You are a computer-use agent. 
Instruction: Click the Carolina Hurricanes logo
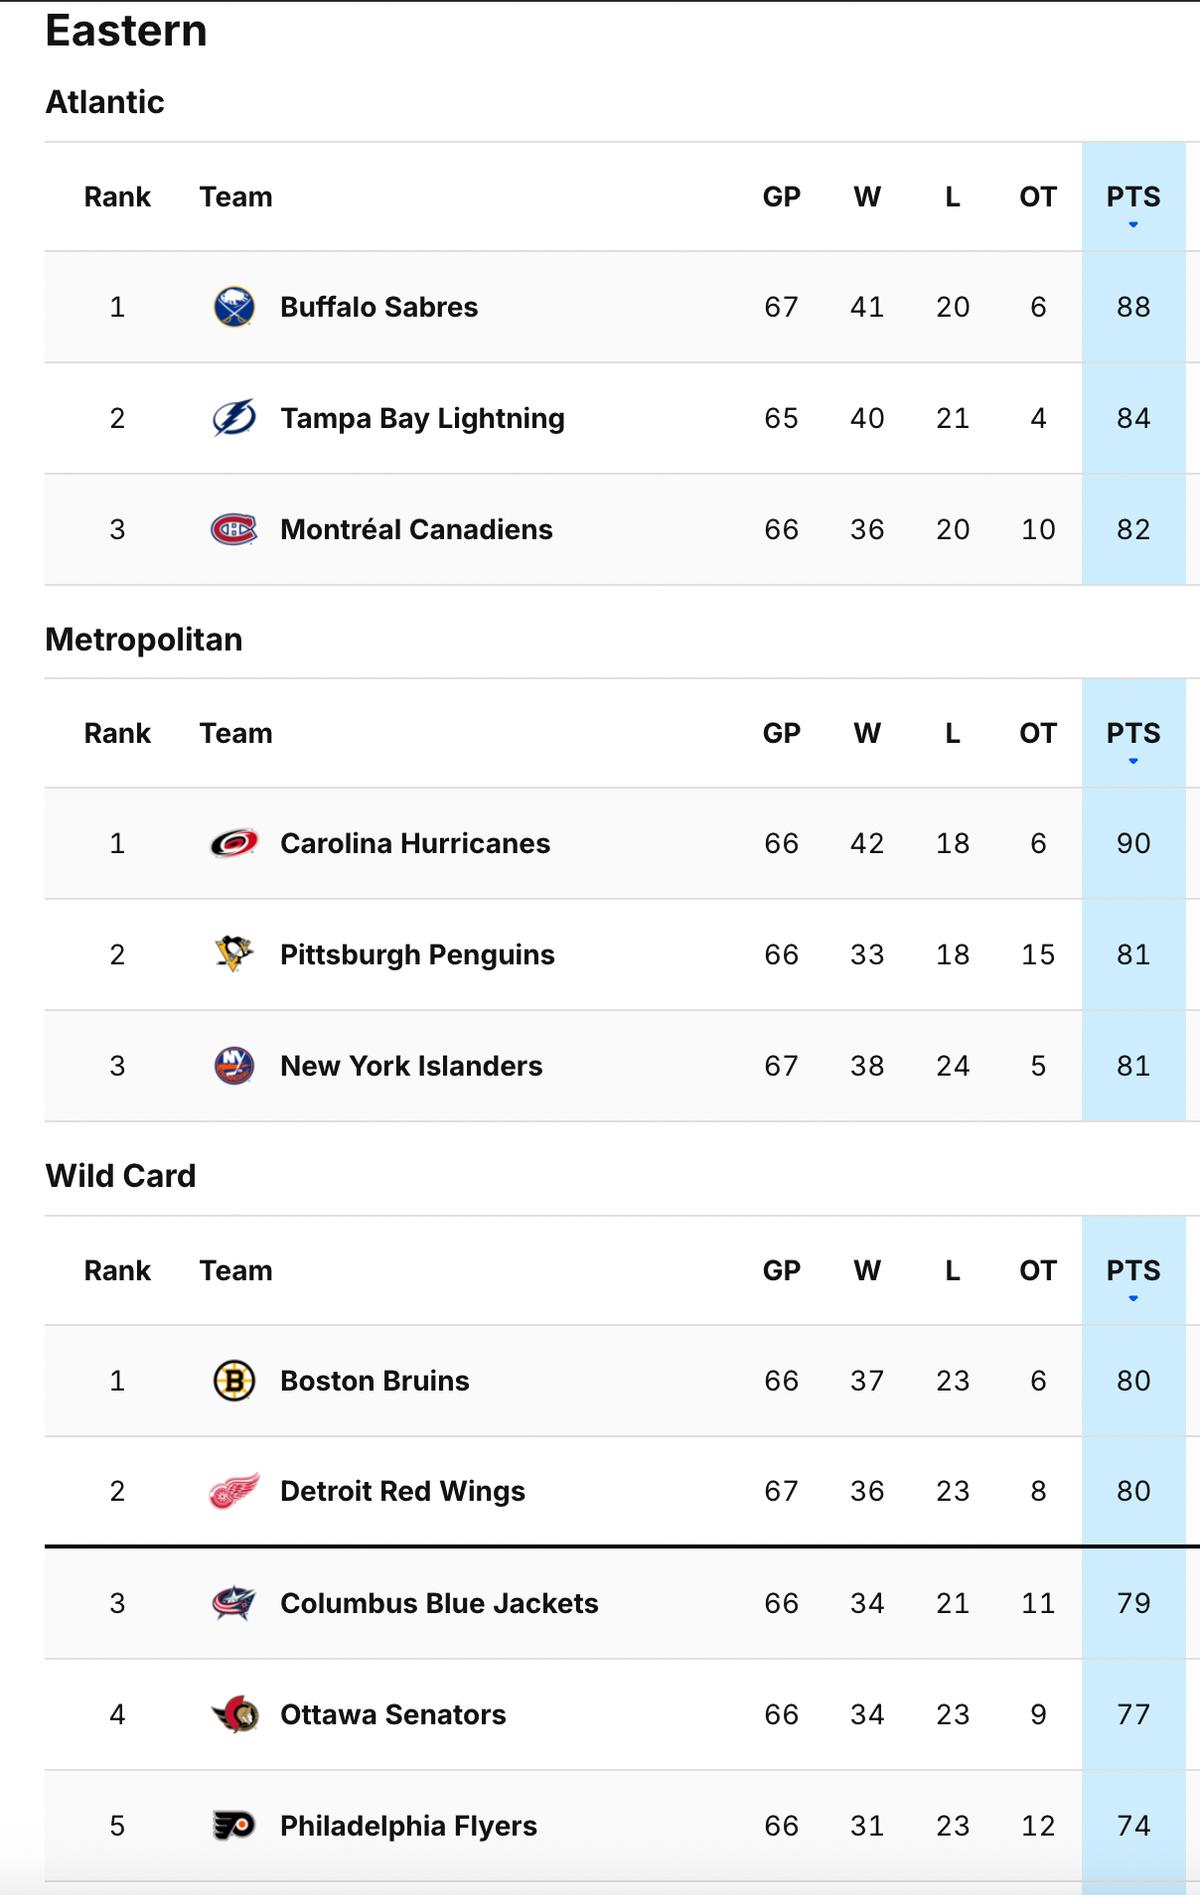[x=235, y=843]
